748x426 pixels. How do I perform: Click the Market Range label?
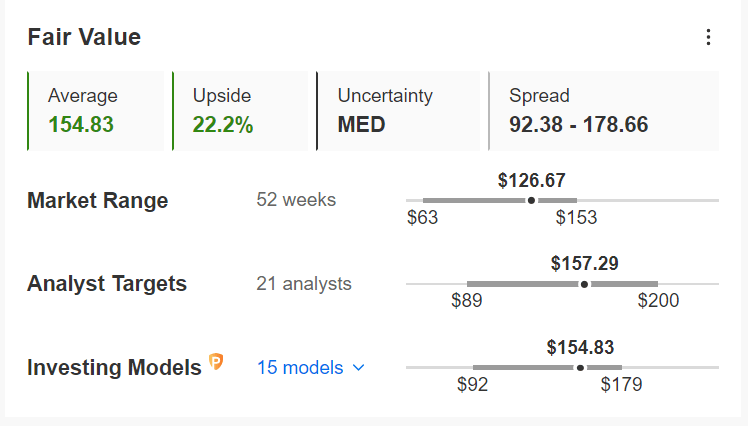(98, 200)
